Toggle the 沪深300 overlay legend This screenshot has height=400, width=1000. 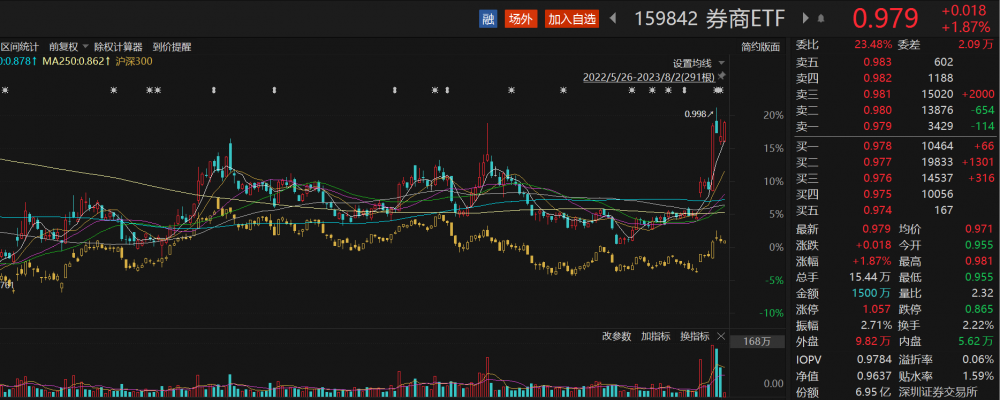135,61
